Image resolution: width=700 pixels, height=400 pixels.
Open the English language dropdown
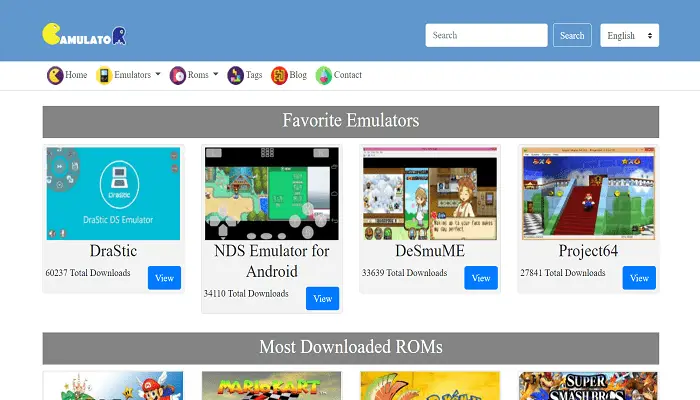[629, 35]
